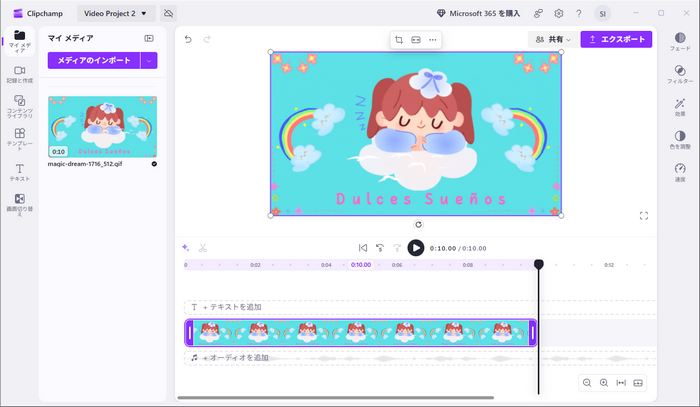
Task: Select the crop tool above preview
Action: 399,40
